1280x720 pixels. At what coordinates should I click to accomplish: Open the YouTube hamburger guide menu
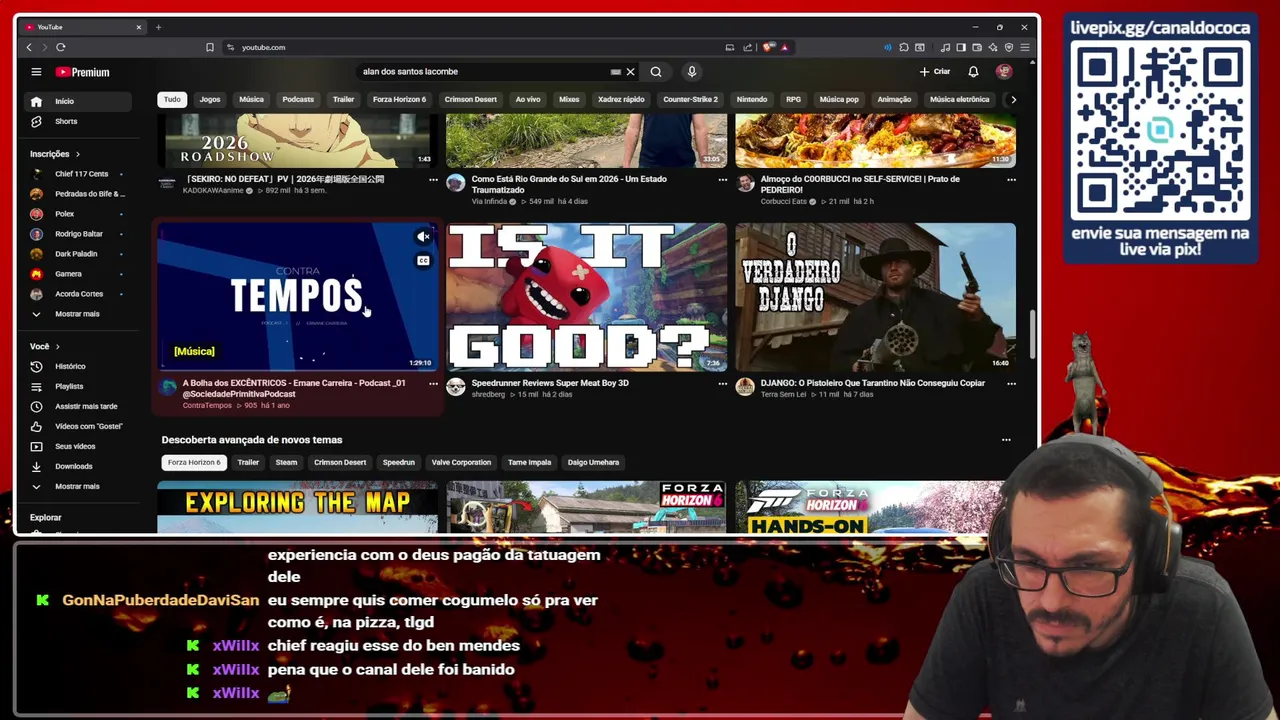pyautogui.click(x=36, y=72)
